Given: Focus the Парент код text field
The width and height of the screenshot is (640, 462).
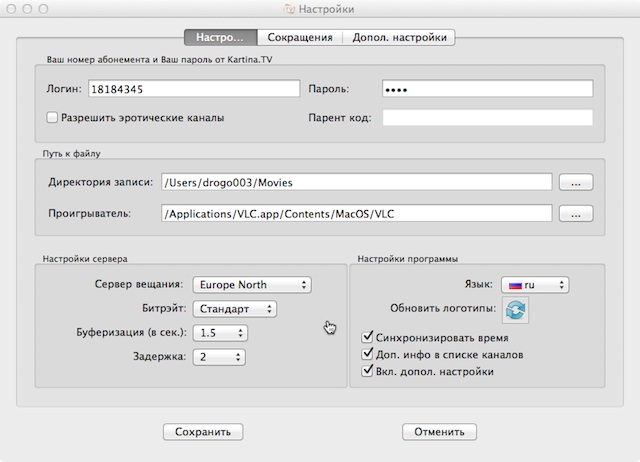Looking at the screenshot, I should coord(487,118).
